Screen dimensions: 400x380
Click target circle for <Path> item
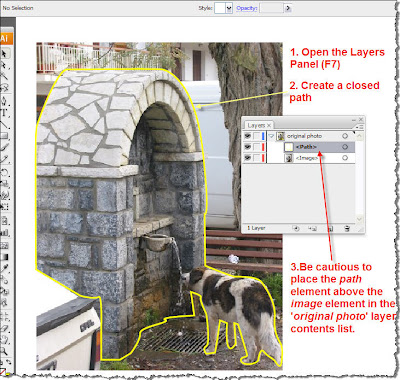tap(345, 147)
